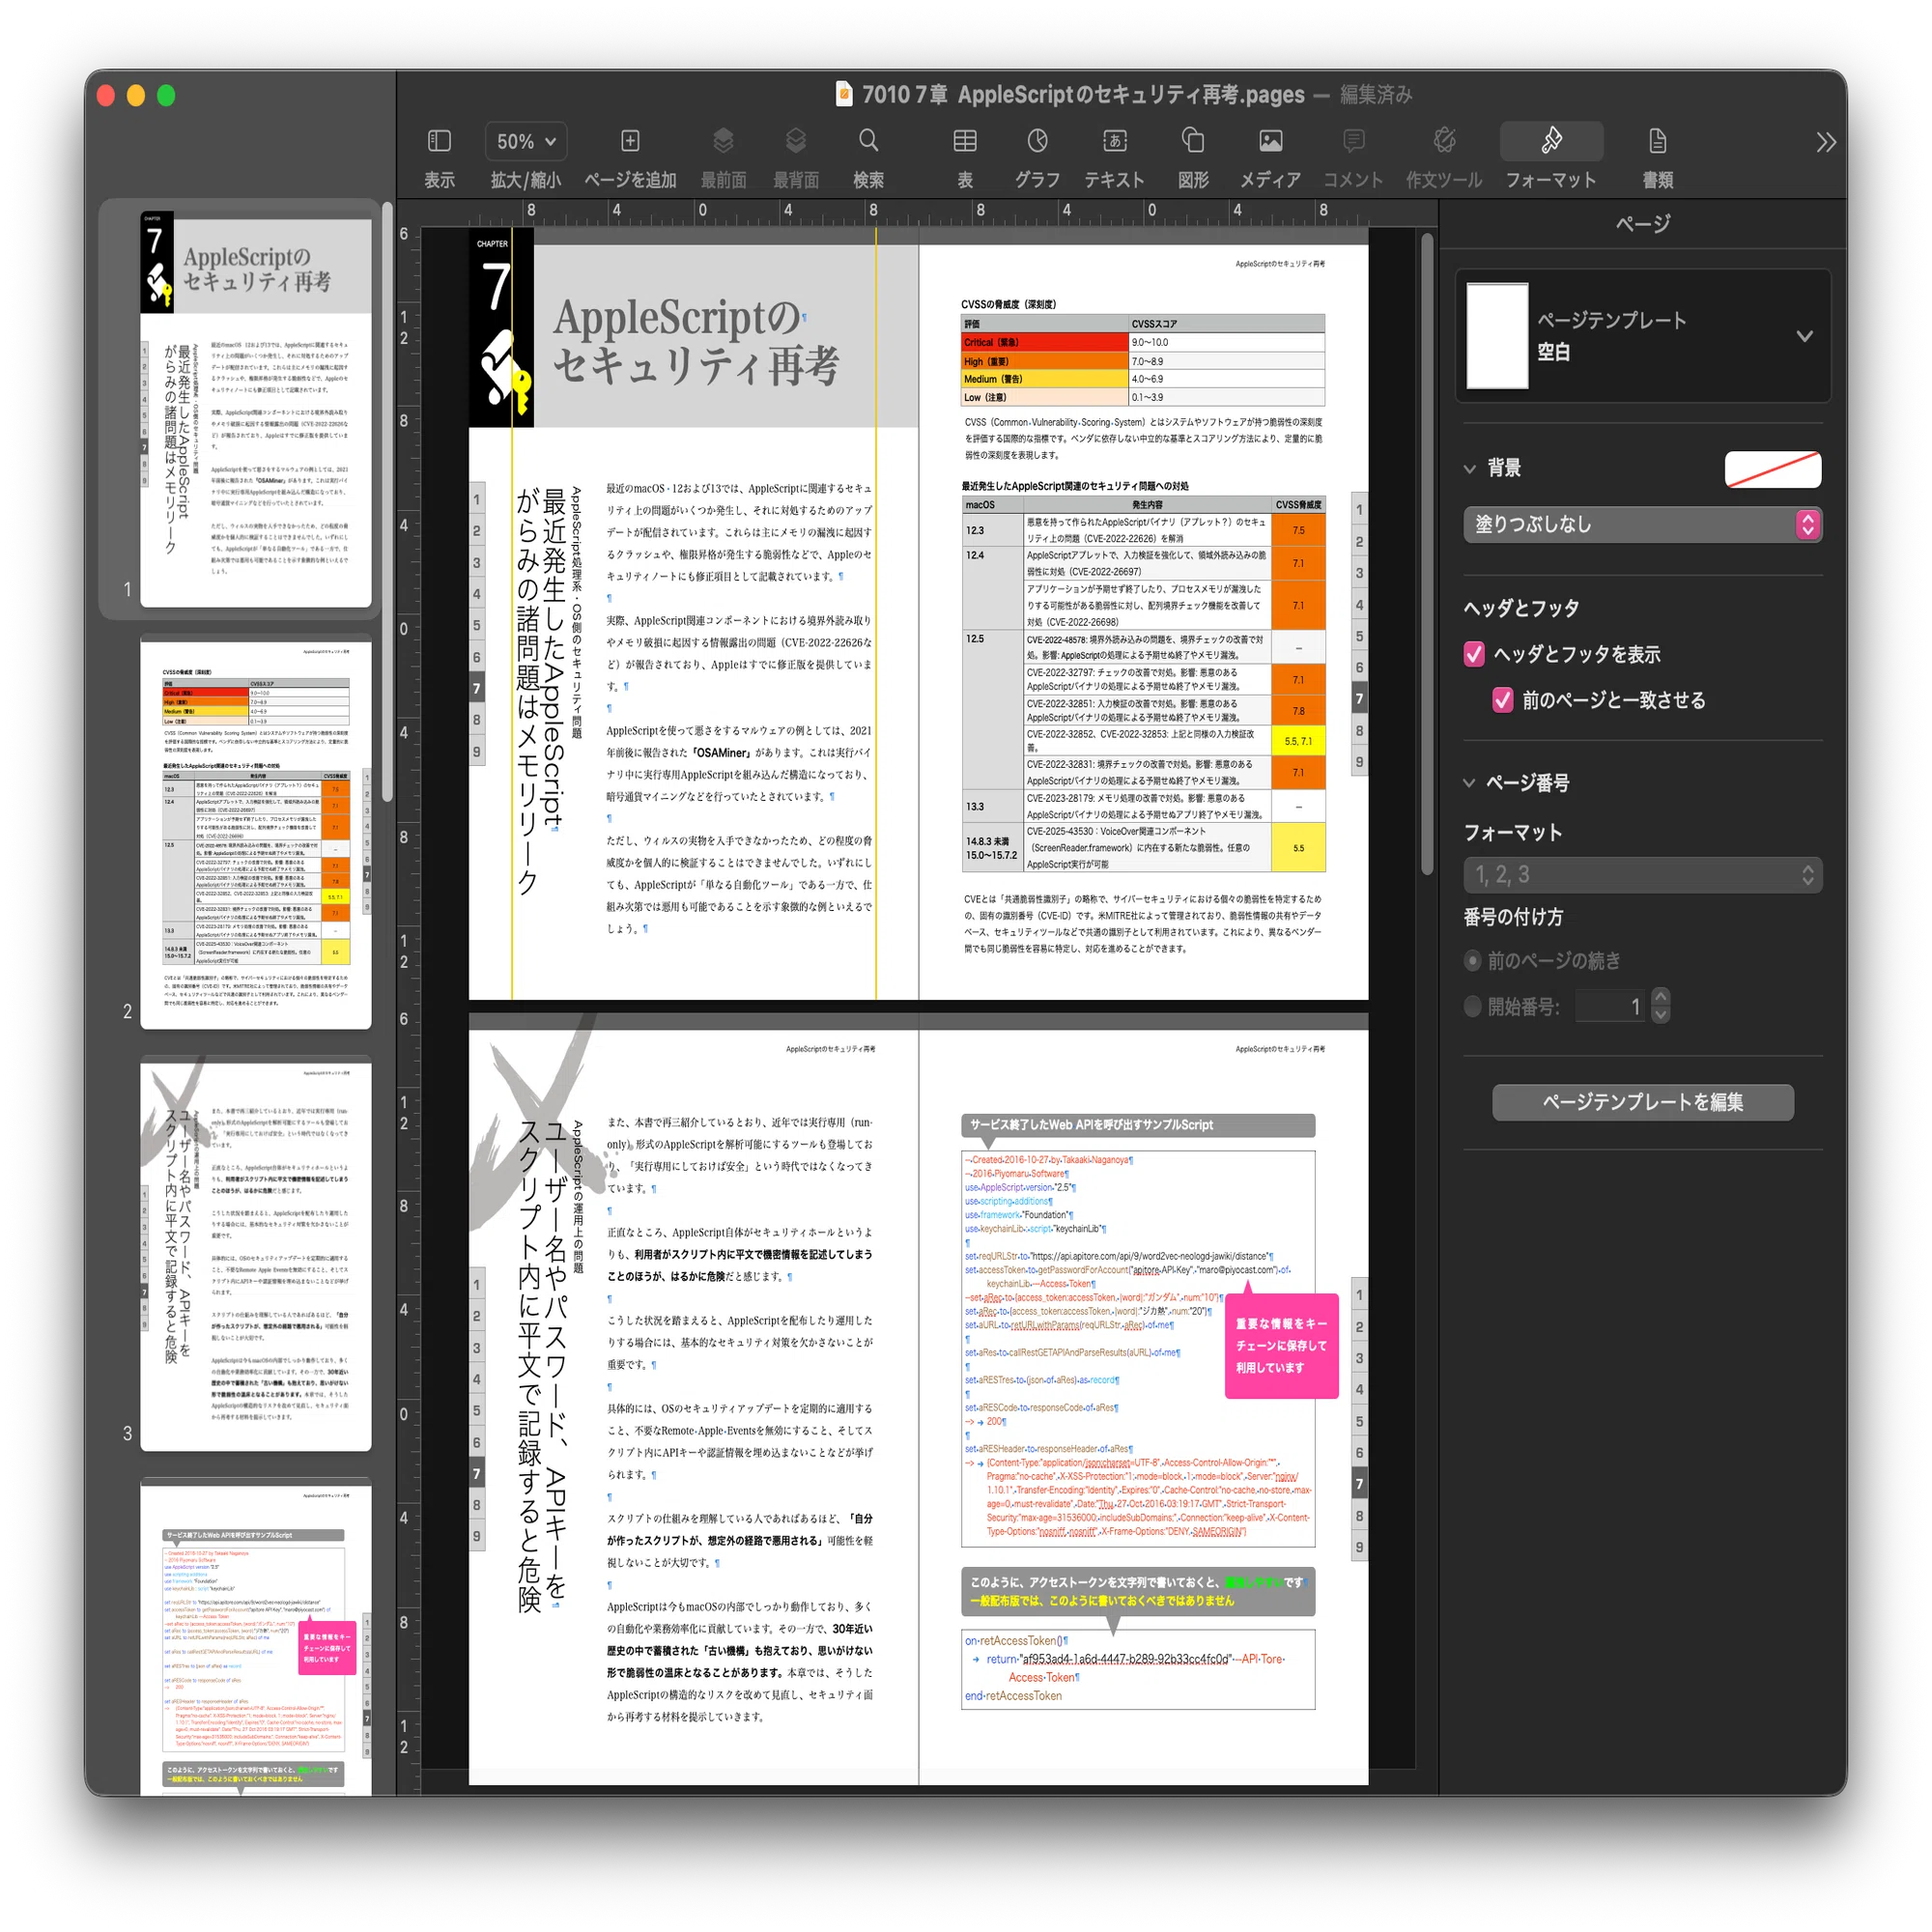Insert a table with the 表 icon

point(965,141)
